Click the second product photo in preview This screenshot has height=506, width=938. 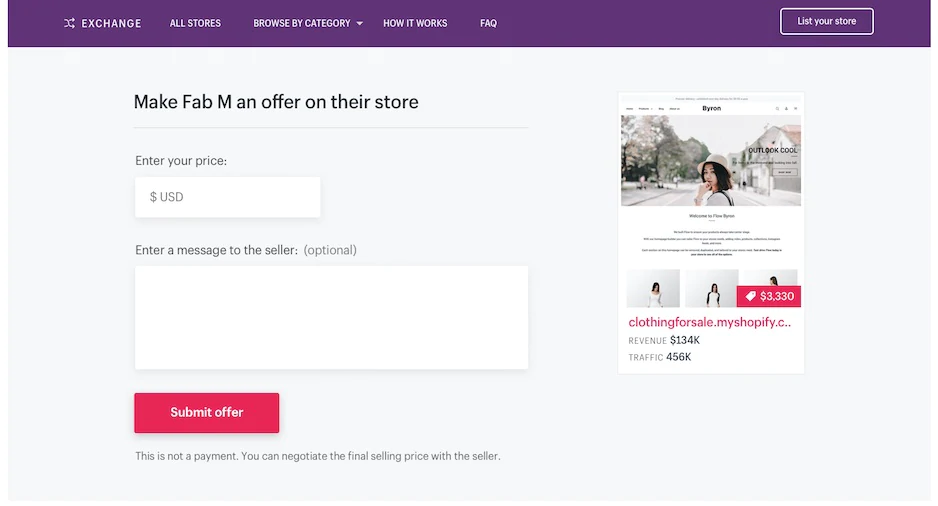coord(711,289)
